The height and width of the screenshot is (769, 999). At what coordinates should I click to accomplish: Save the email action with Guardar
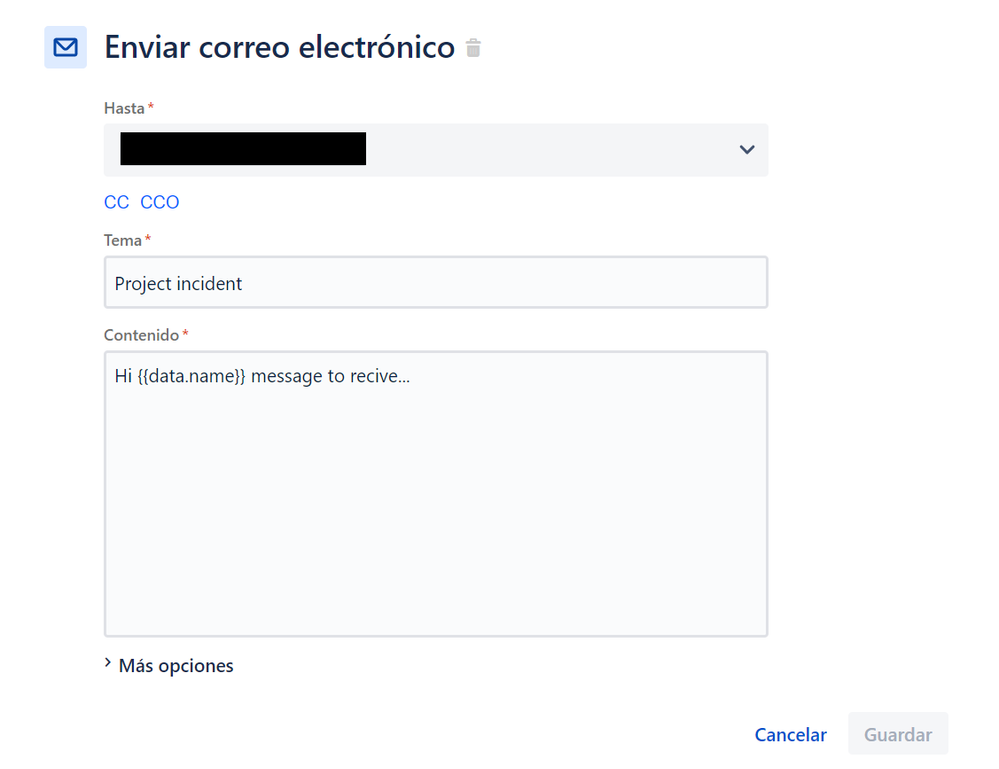click(897, 735)
